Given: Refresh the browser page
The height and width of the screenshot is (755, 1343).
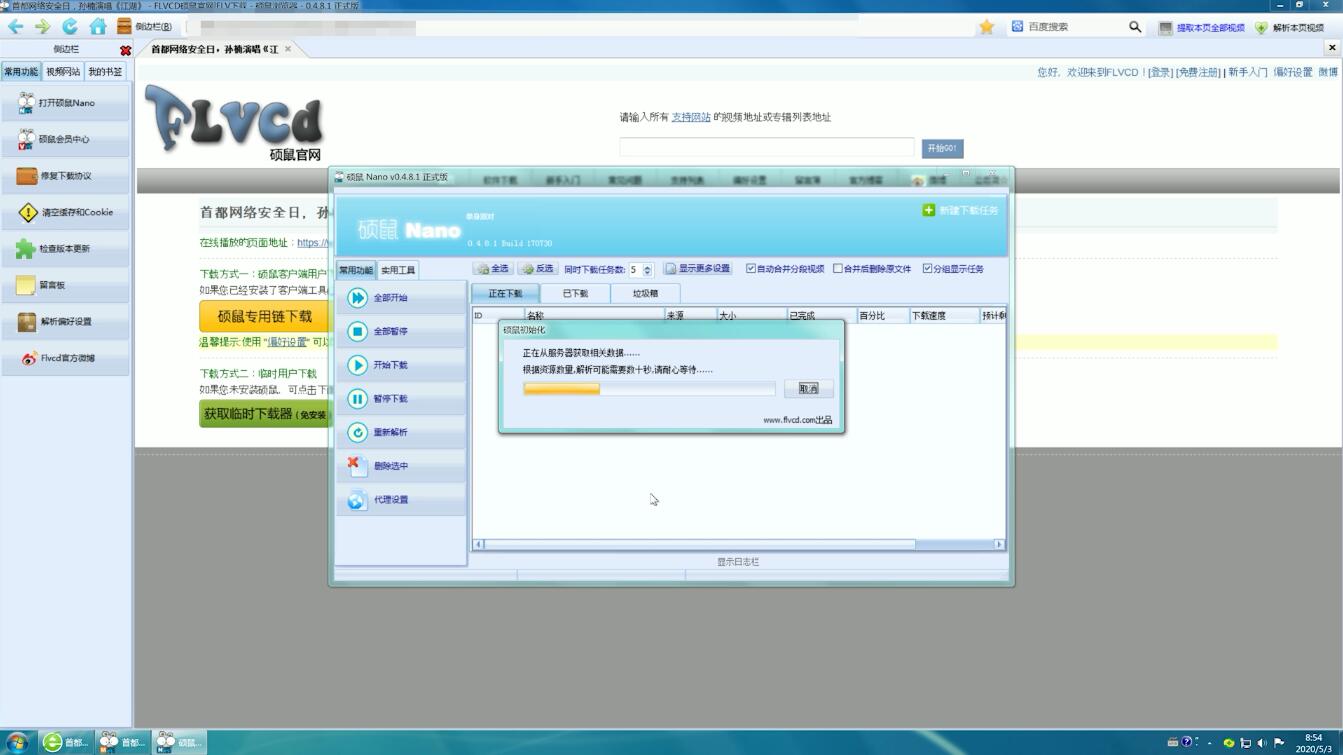Looking at the screenshot, I should [x=69, y=27].
